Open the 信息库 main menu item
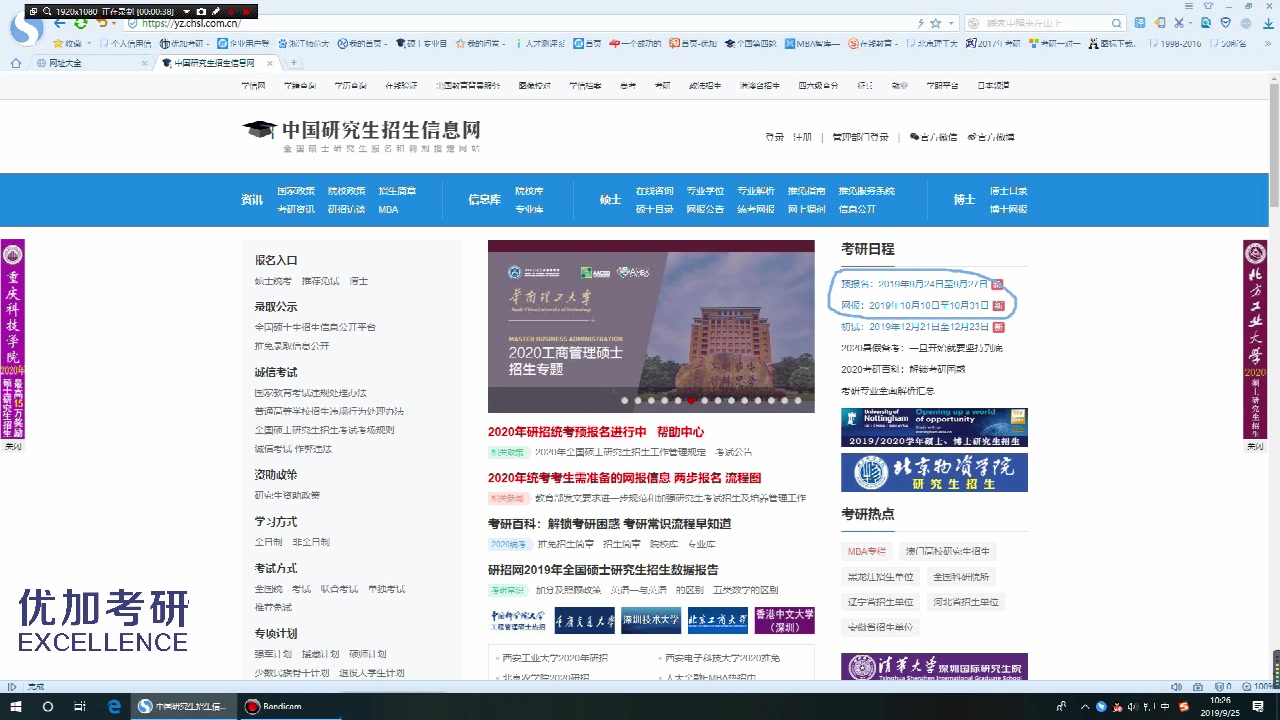 pyautogui.click(x=484, y=200)
